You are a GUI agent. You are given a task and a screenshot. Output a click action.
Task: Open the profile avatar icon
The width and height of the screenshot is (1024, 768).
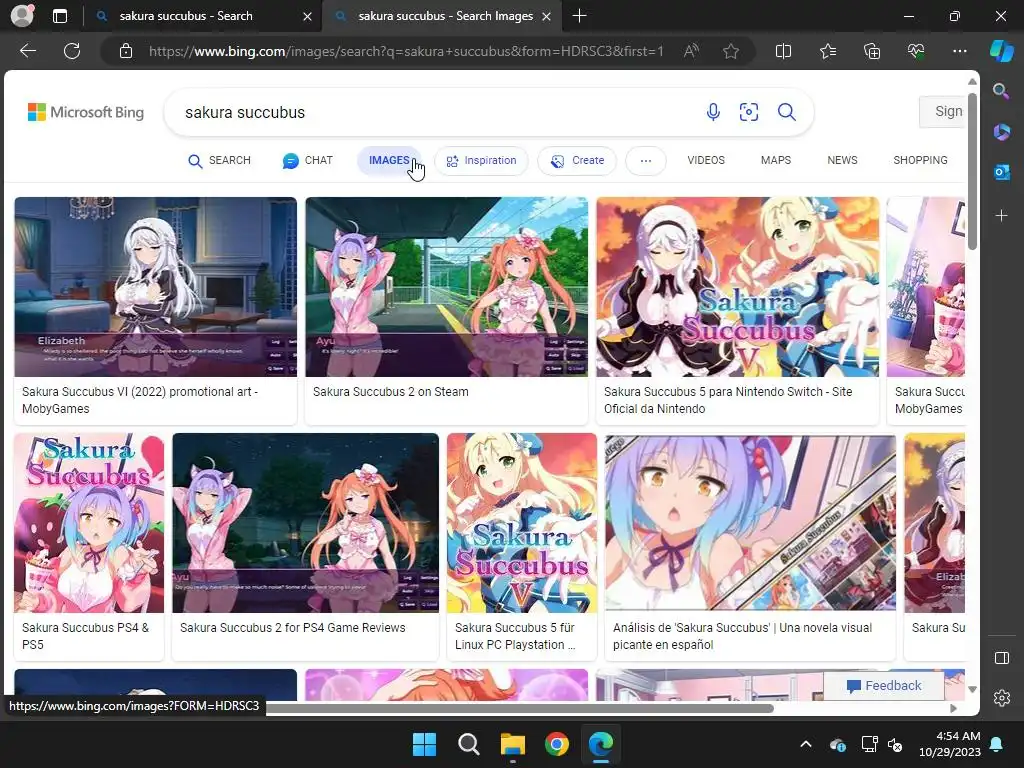[x=22, y=16]
